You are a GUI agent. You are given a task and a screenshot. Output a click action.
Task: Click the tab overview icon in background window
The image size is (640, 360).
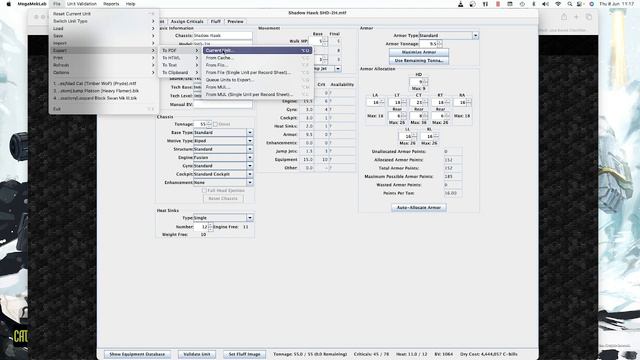point(589,17)
